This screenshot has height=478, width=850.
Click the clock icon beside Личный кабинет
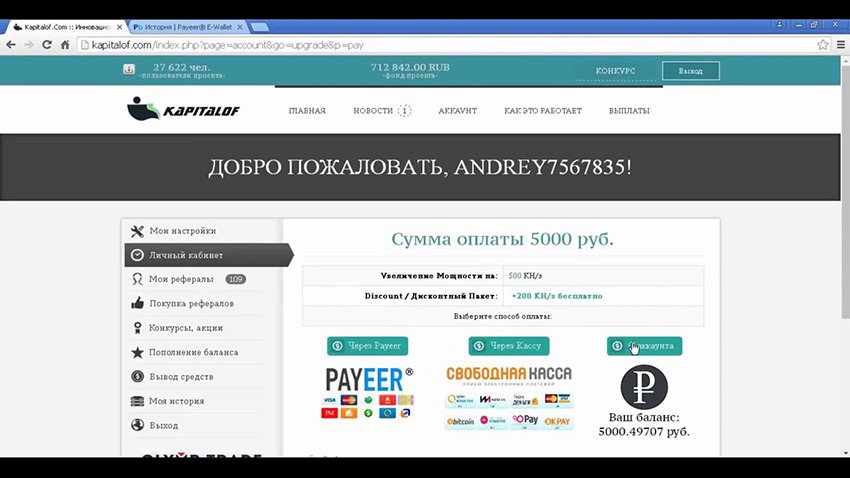137,255
